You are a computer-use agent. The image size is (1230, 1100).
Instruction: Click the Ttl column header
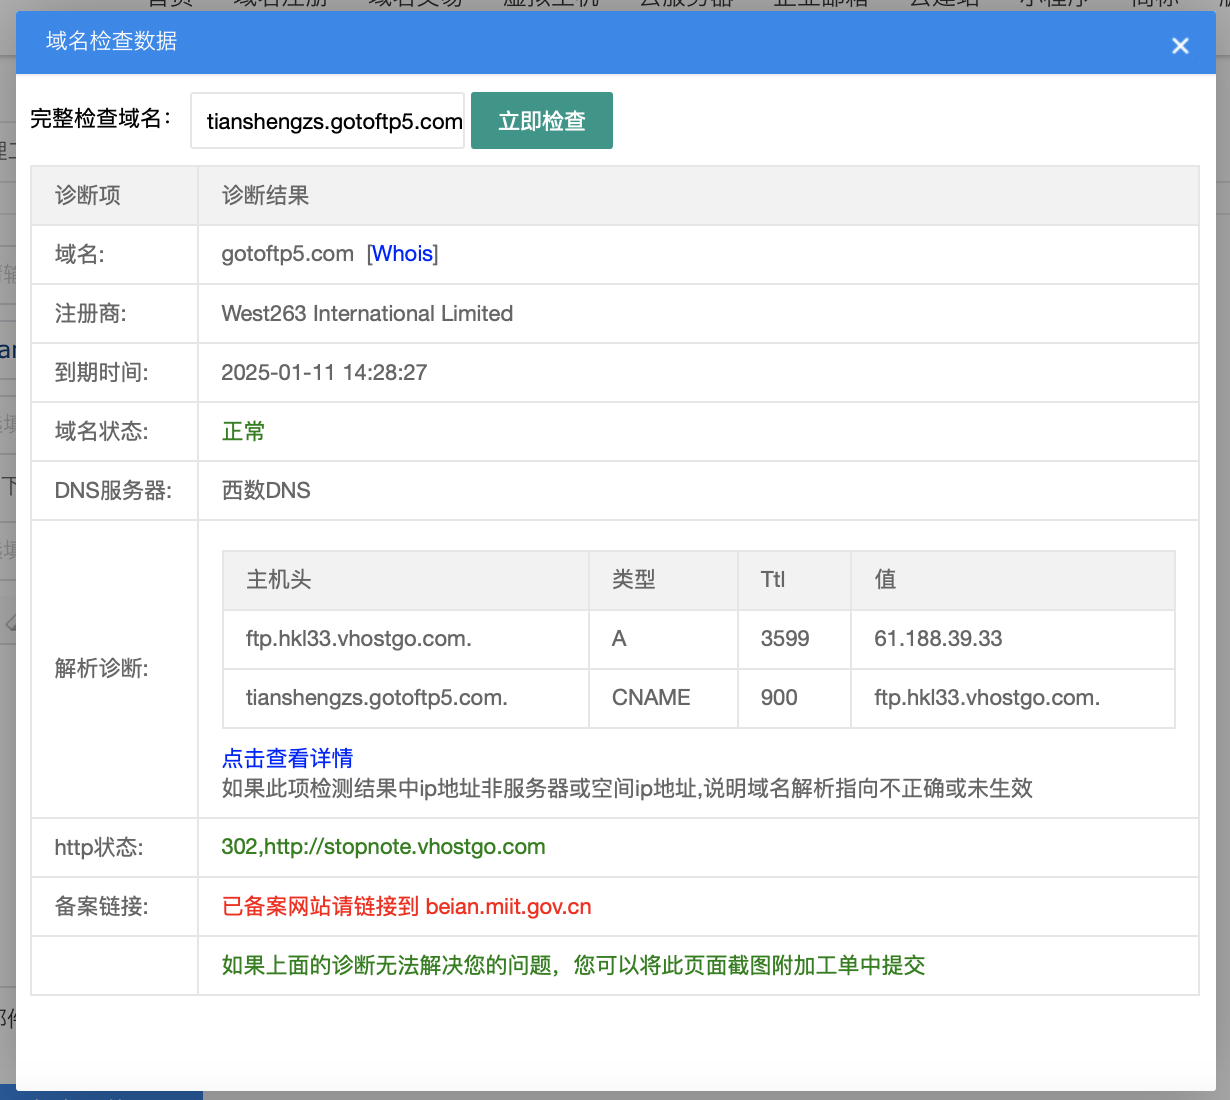tap(773, 580)
